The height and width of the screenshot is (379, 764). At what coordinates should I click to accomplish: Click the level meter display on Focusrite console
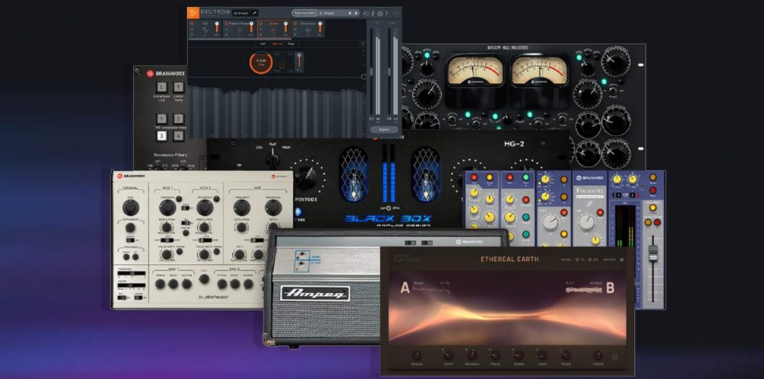click(x=625, y=226)
